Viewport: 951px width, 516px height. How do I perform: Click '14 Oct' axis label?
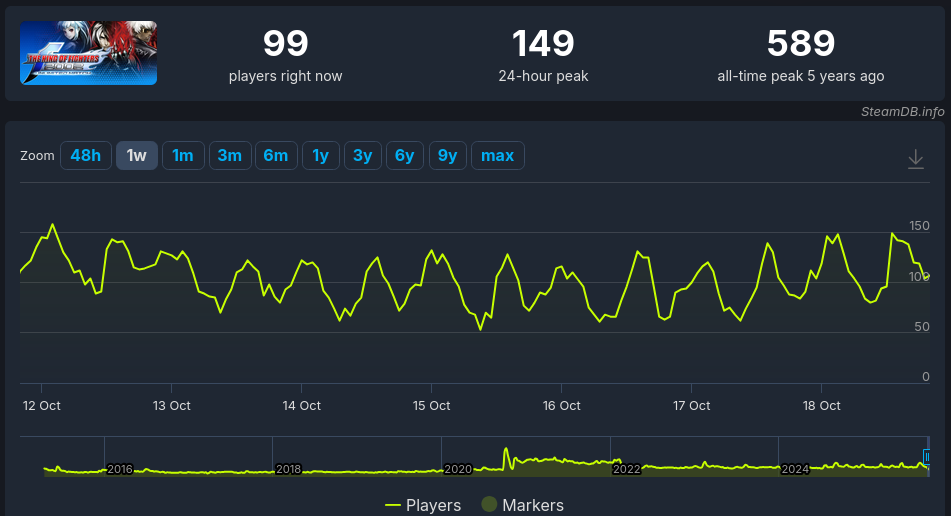301,406
